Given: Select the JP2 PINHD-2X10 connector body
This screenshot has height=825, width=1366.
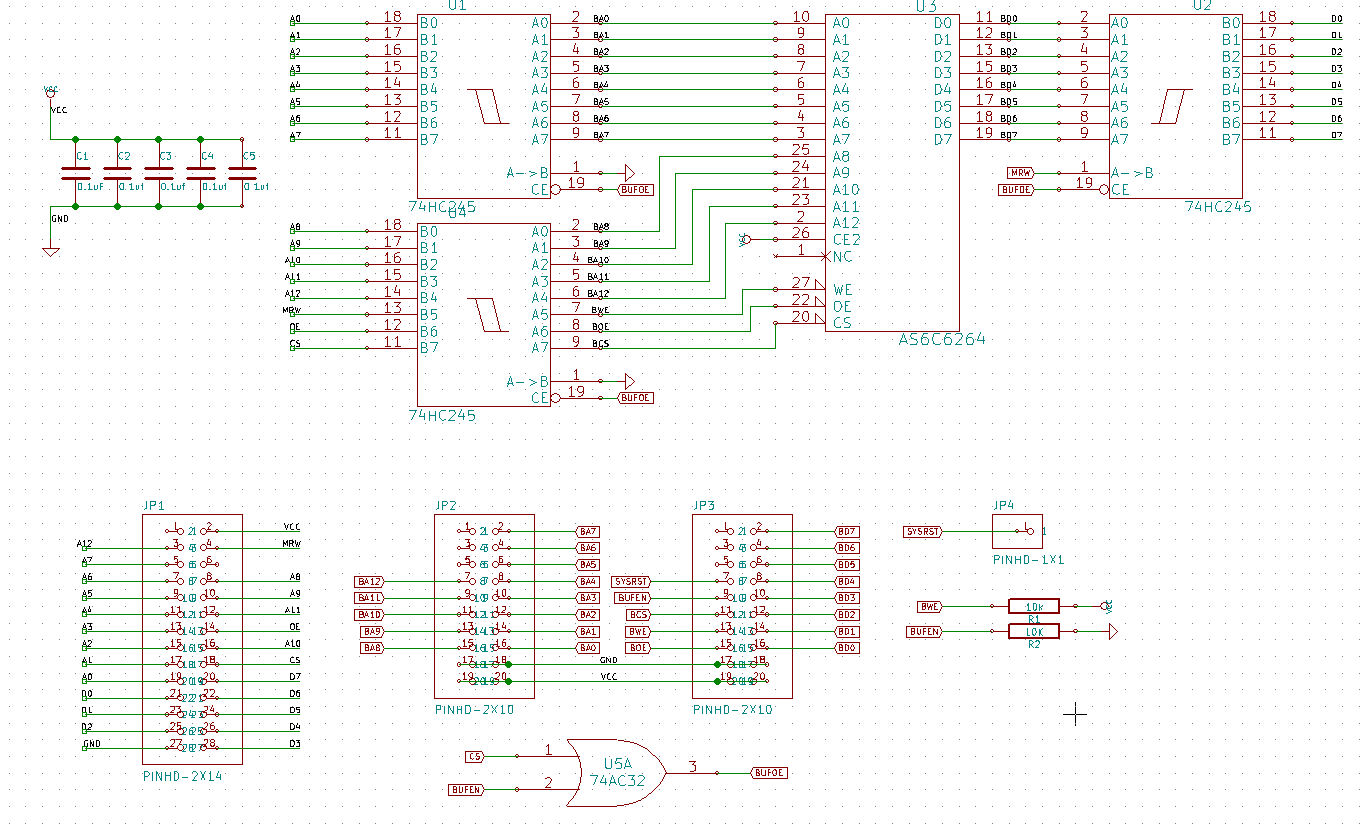Looking at the screenshot, I should [483, 605].
